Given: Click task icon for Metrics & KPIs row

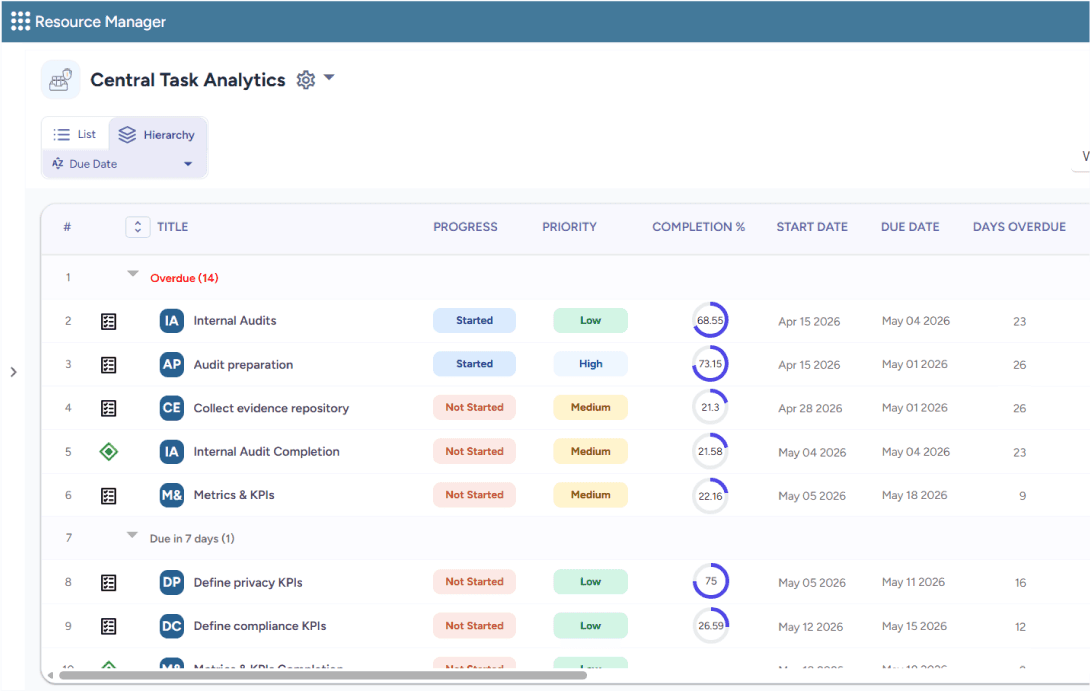Looking at the screenshot, I should point(108,496).
